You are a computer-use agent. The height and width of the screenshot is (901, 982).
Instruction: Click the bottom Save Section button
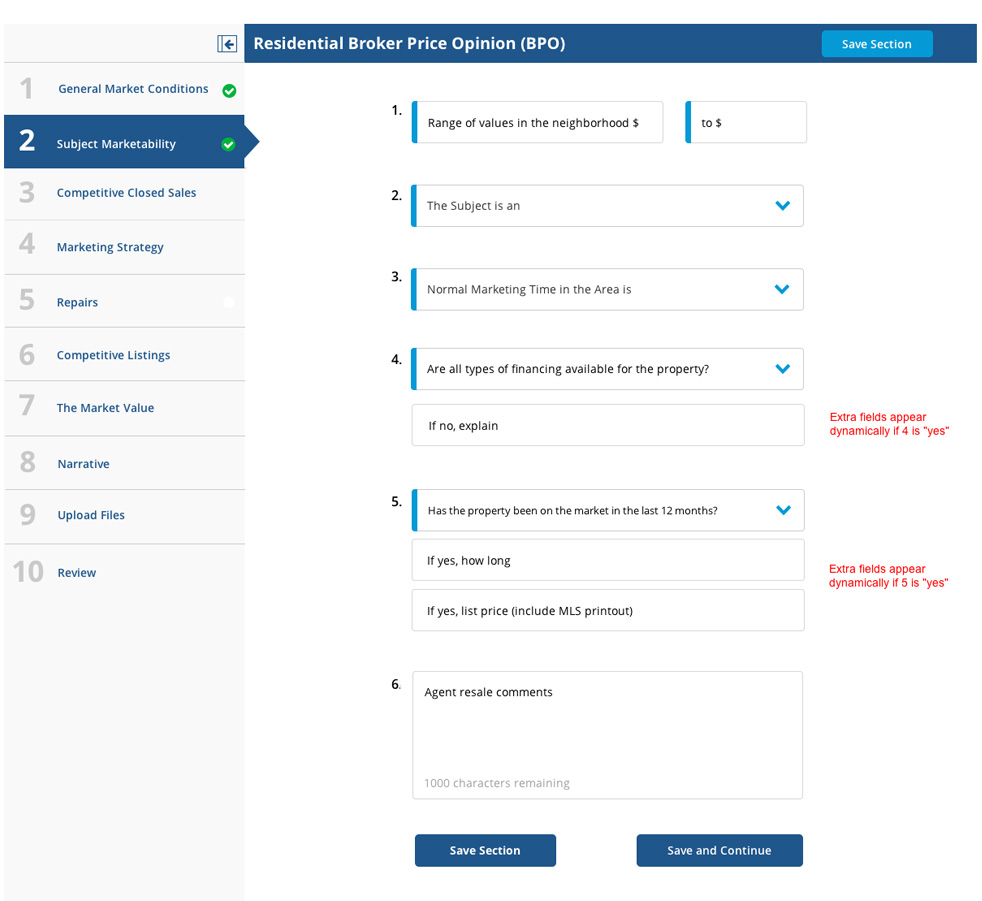pos(485,850)
